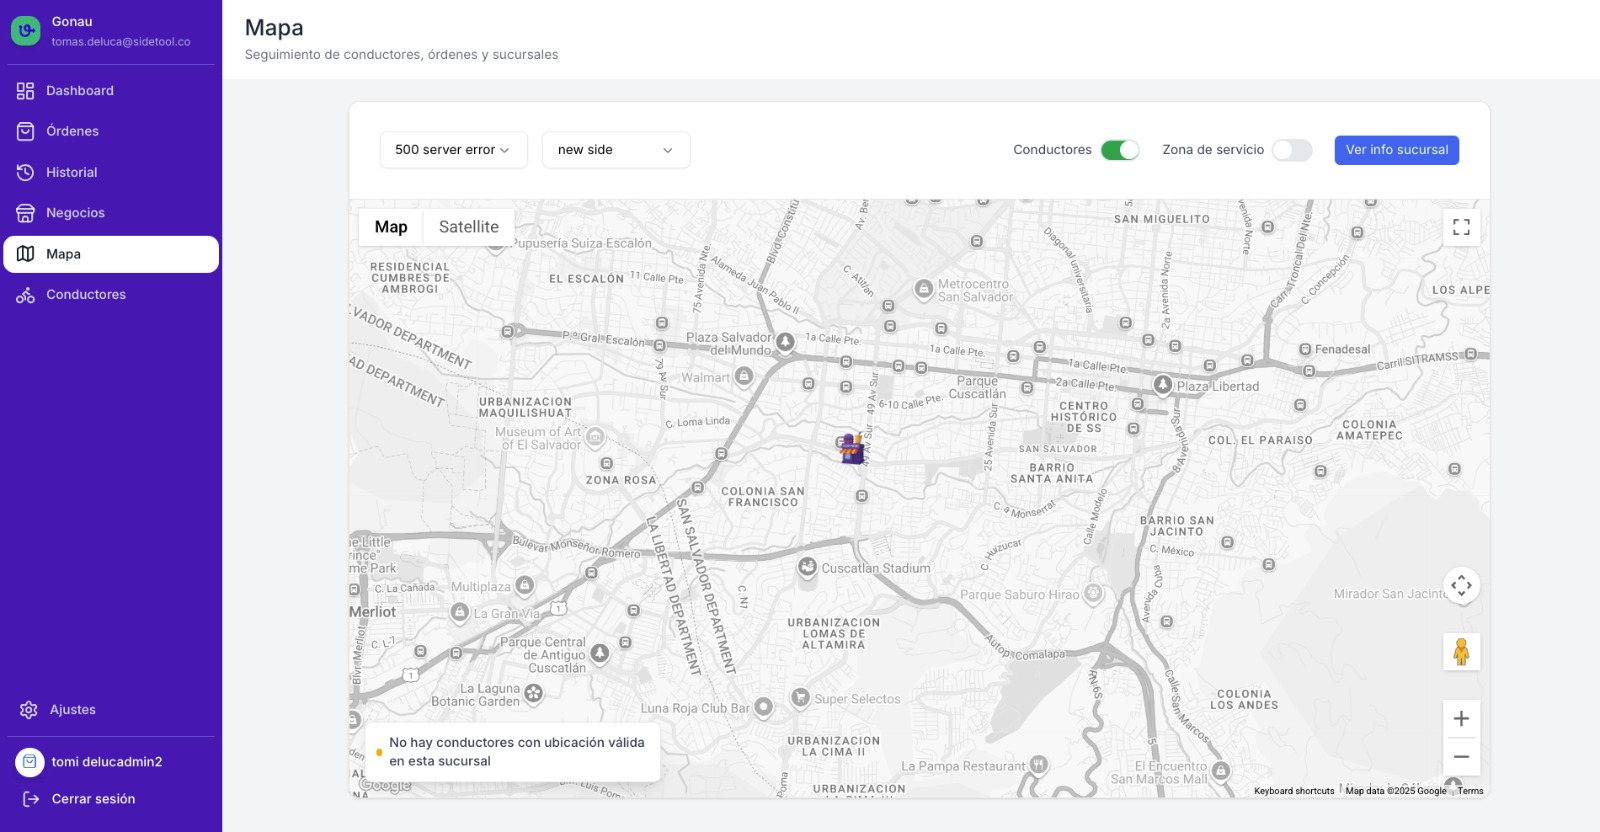The width and height of the screenshot is (1600, 832).
Task: Click the COLONIA SAN FRANCISCO map label
Action: (763, 497)
